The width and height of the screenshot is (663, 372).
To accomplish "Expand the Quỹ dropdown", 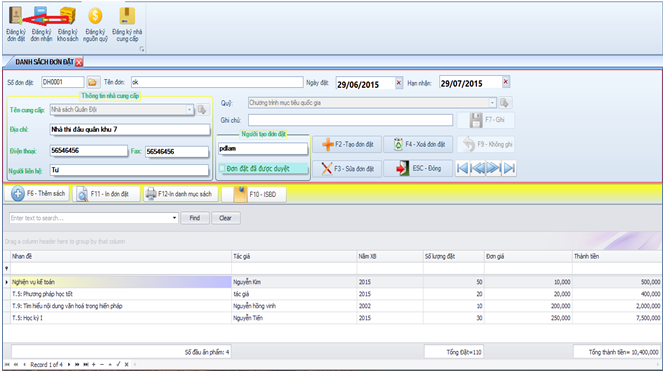I will coord(492,103).
